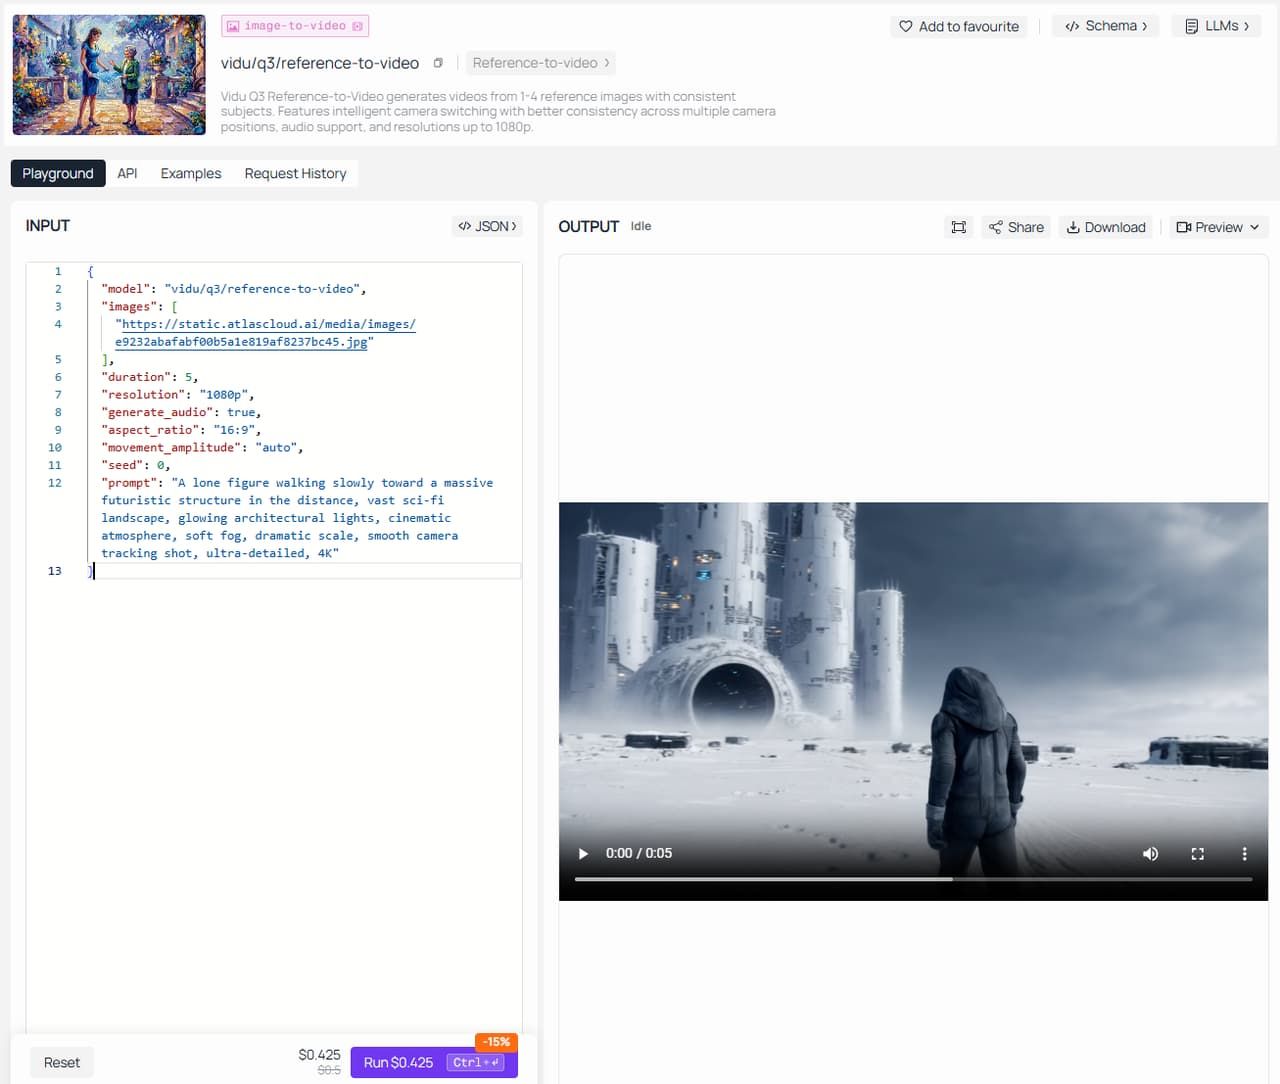The width and height of the screenshot is (1280, 1084).
Task: Click the fullscreen frame icon in output toolbar
Action: [958, 227]
